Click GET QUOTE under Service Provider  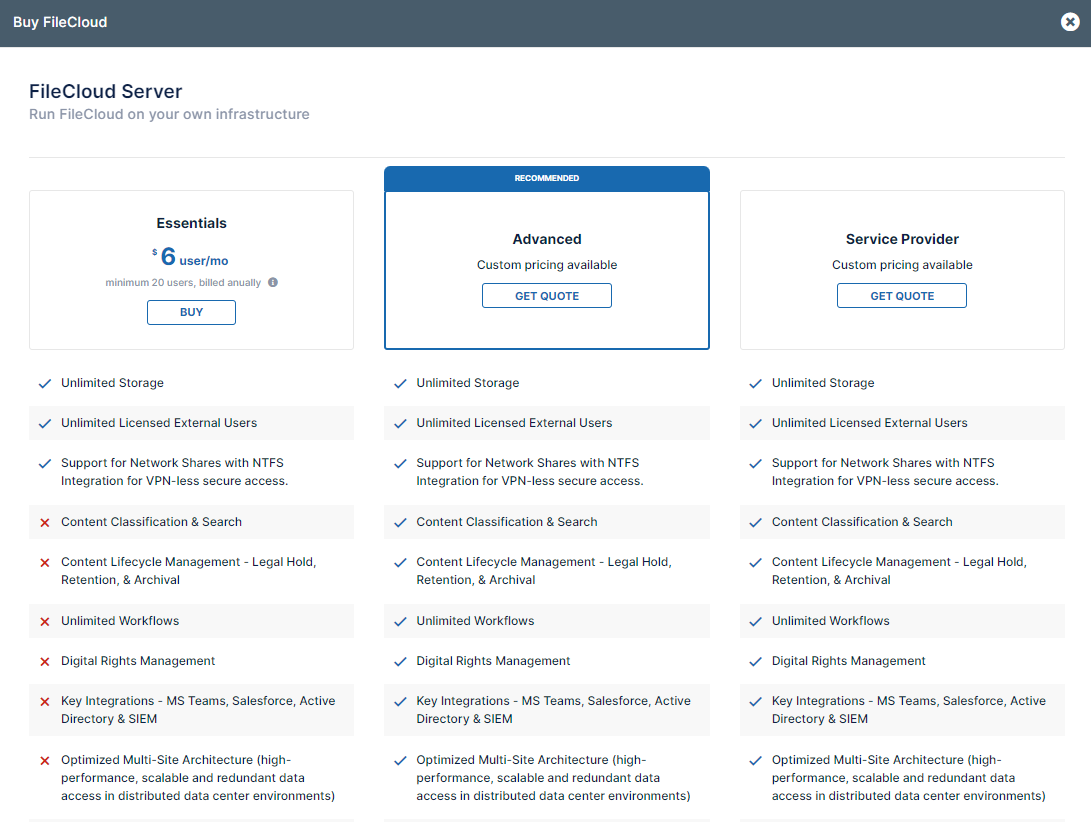tap(901, 296)
